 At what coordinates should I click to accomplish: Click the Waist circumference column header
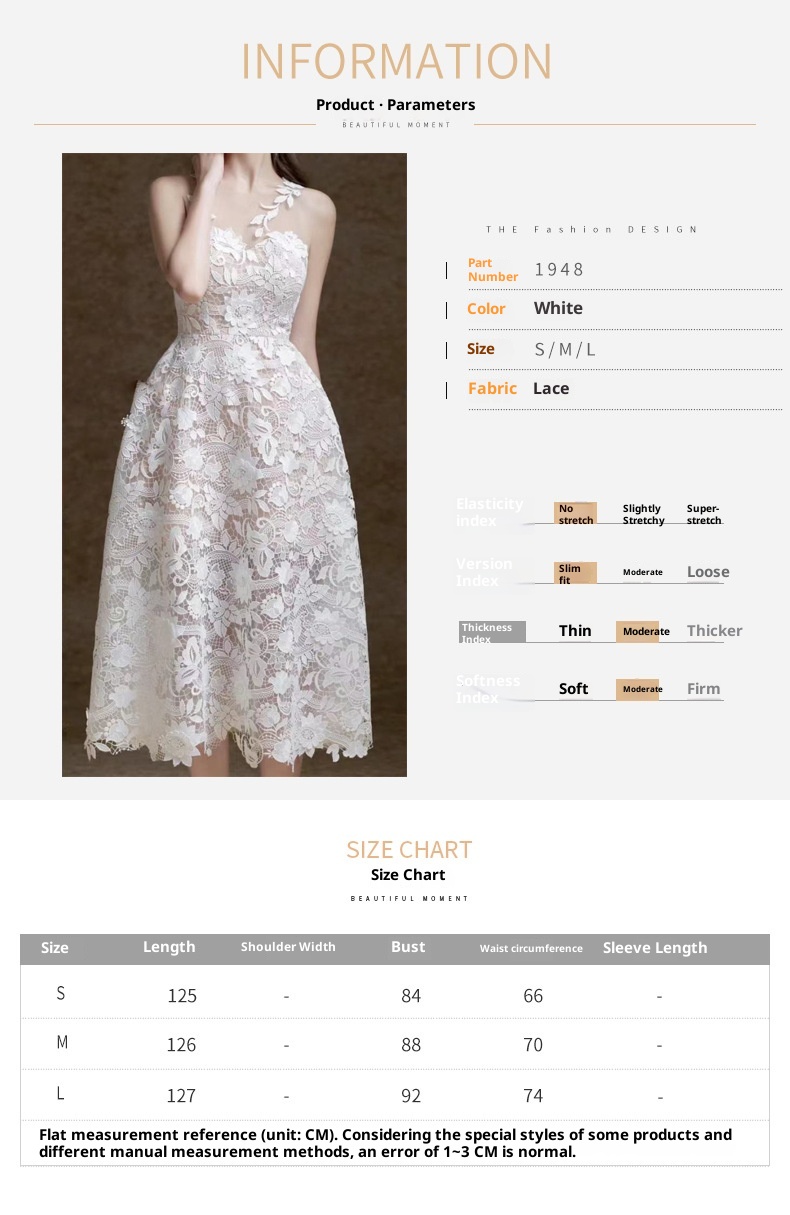click(x=531, y=948)
